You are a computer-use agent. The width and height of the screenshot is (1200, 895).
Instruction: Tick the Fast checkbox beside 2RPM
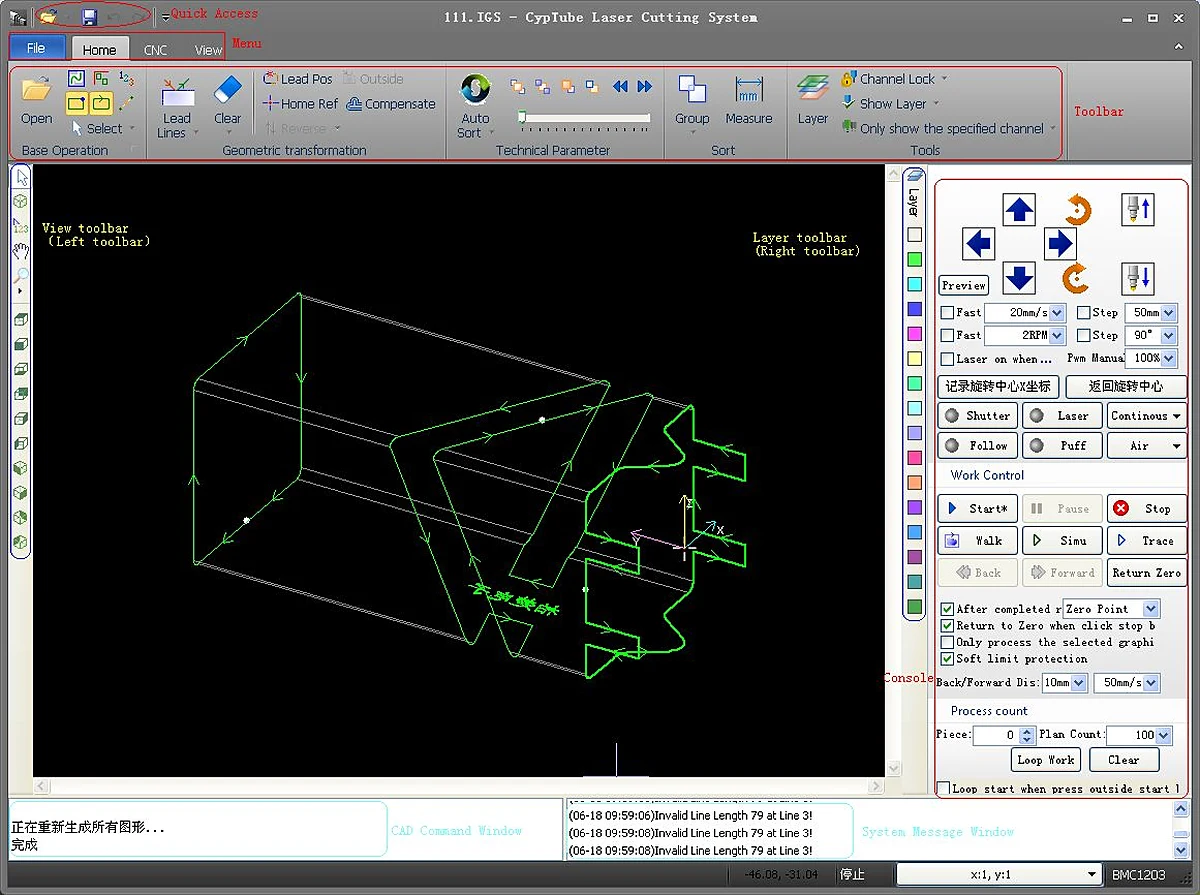(948, 336)
